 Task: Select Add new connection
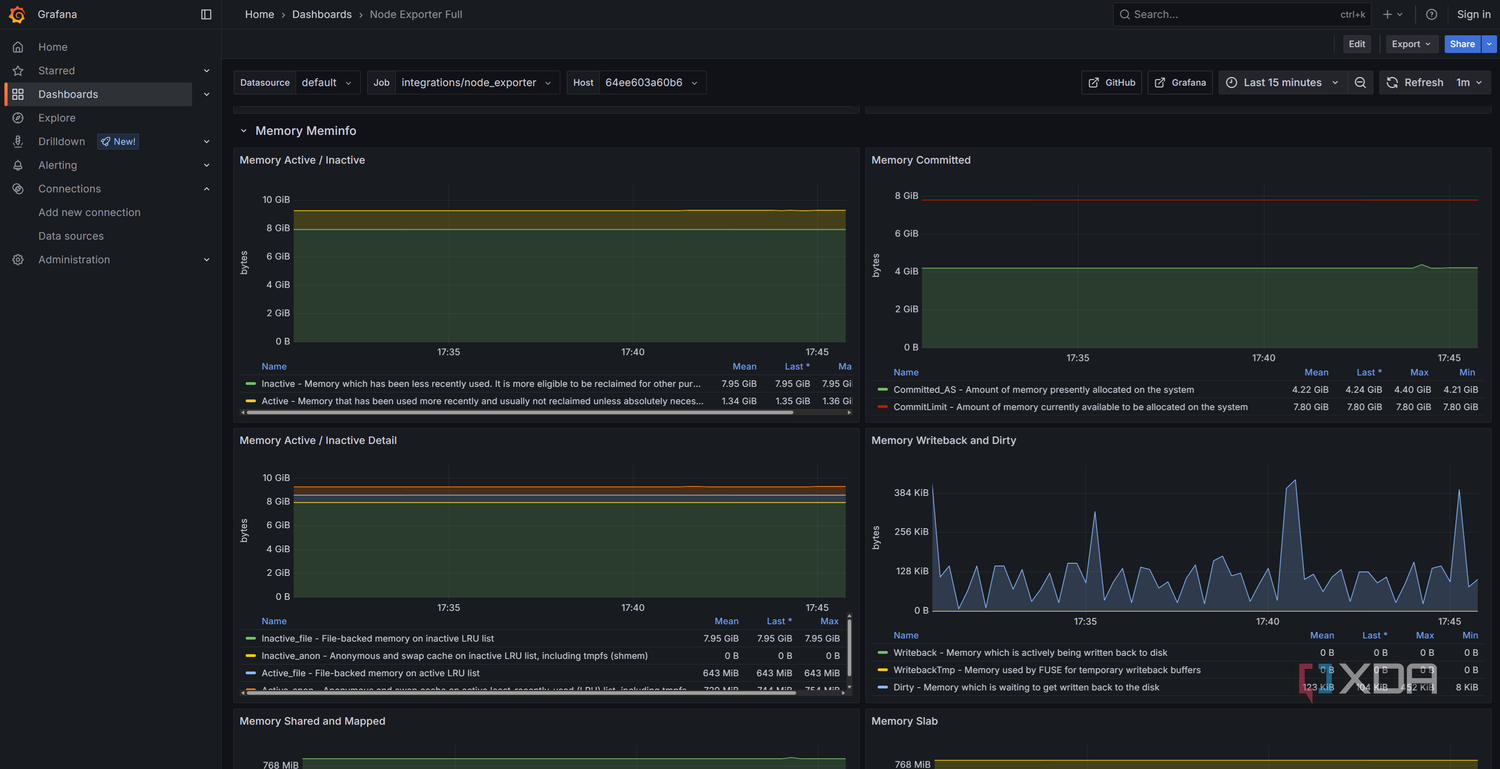pos(89,213)
